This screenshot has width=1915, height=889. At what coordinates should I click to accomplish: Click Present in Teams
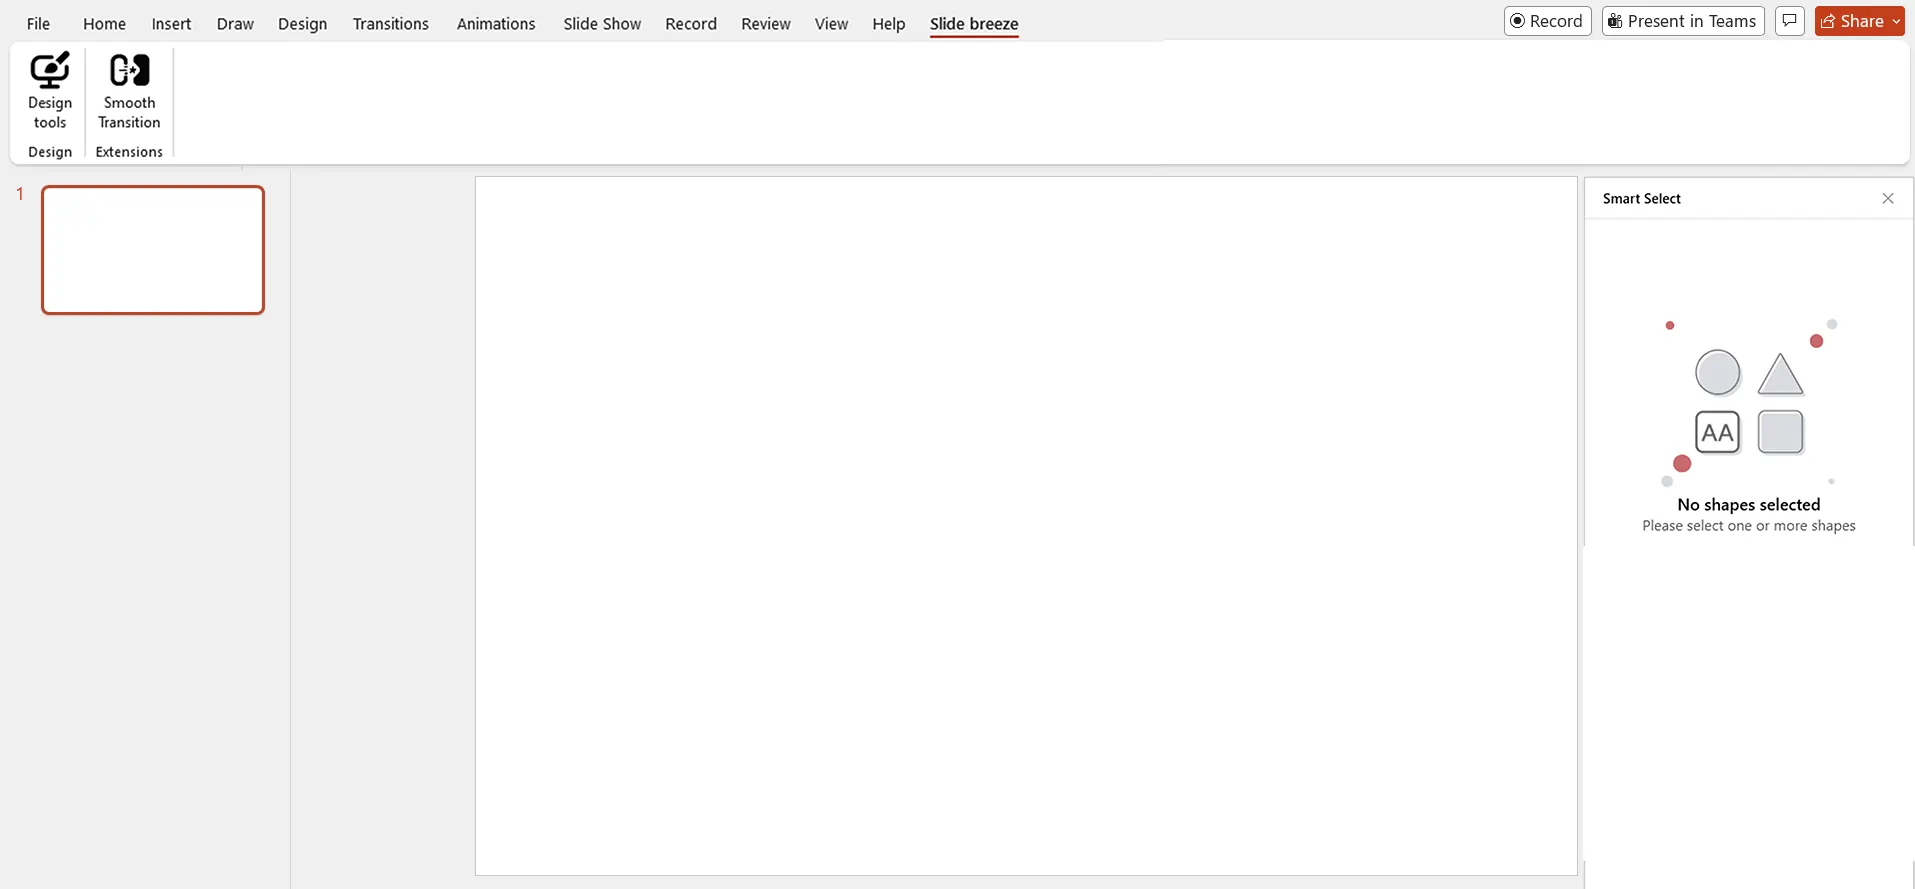tap(1683, 21)
